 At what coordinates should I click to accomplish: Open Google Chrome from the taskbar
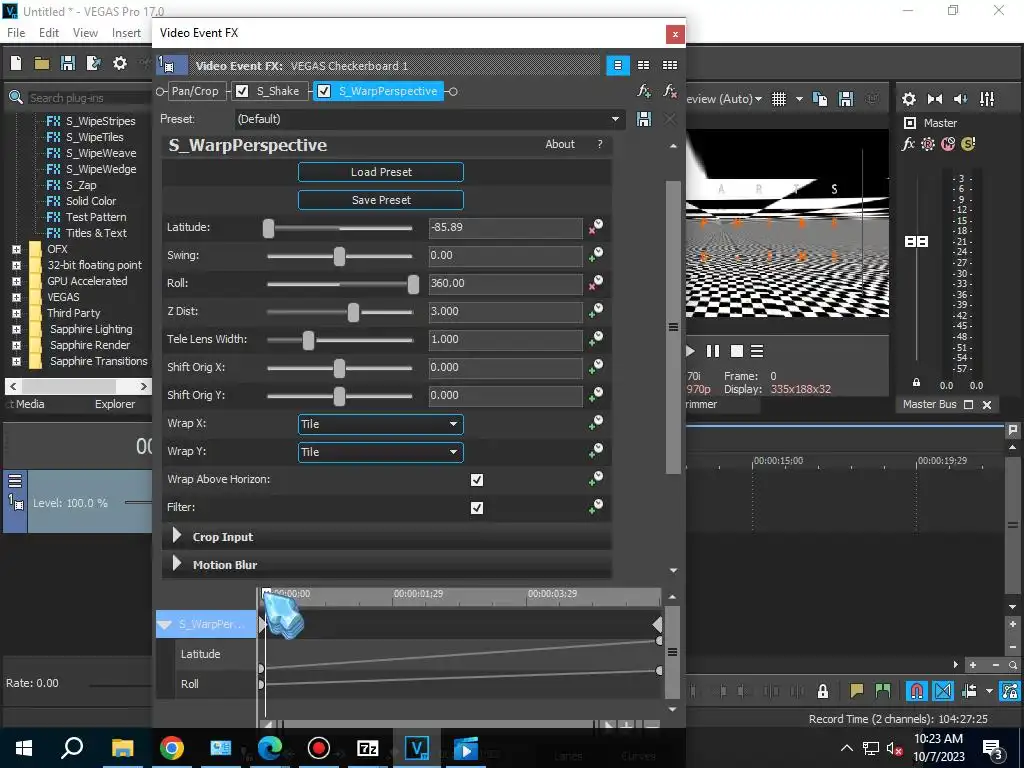(172, 748)
